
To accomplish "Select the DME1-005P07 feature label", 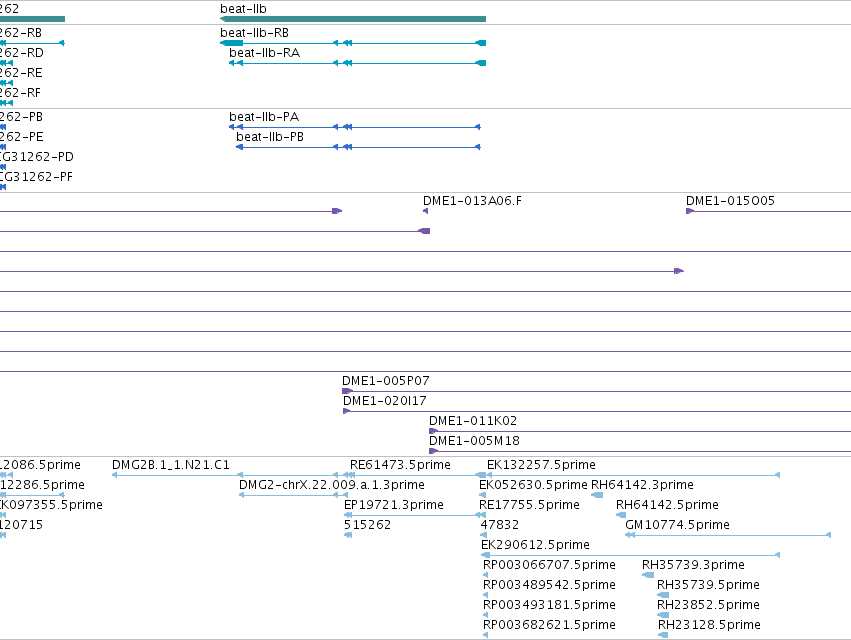I will pyautogui.click(x=385, y=381).
